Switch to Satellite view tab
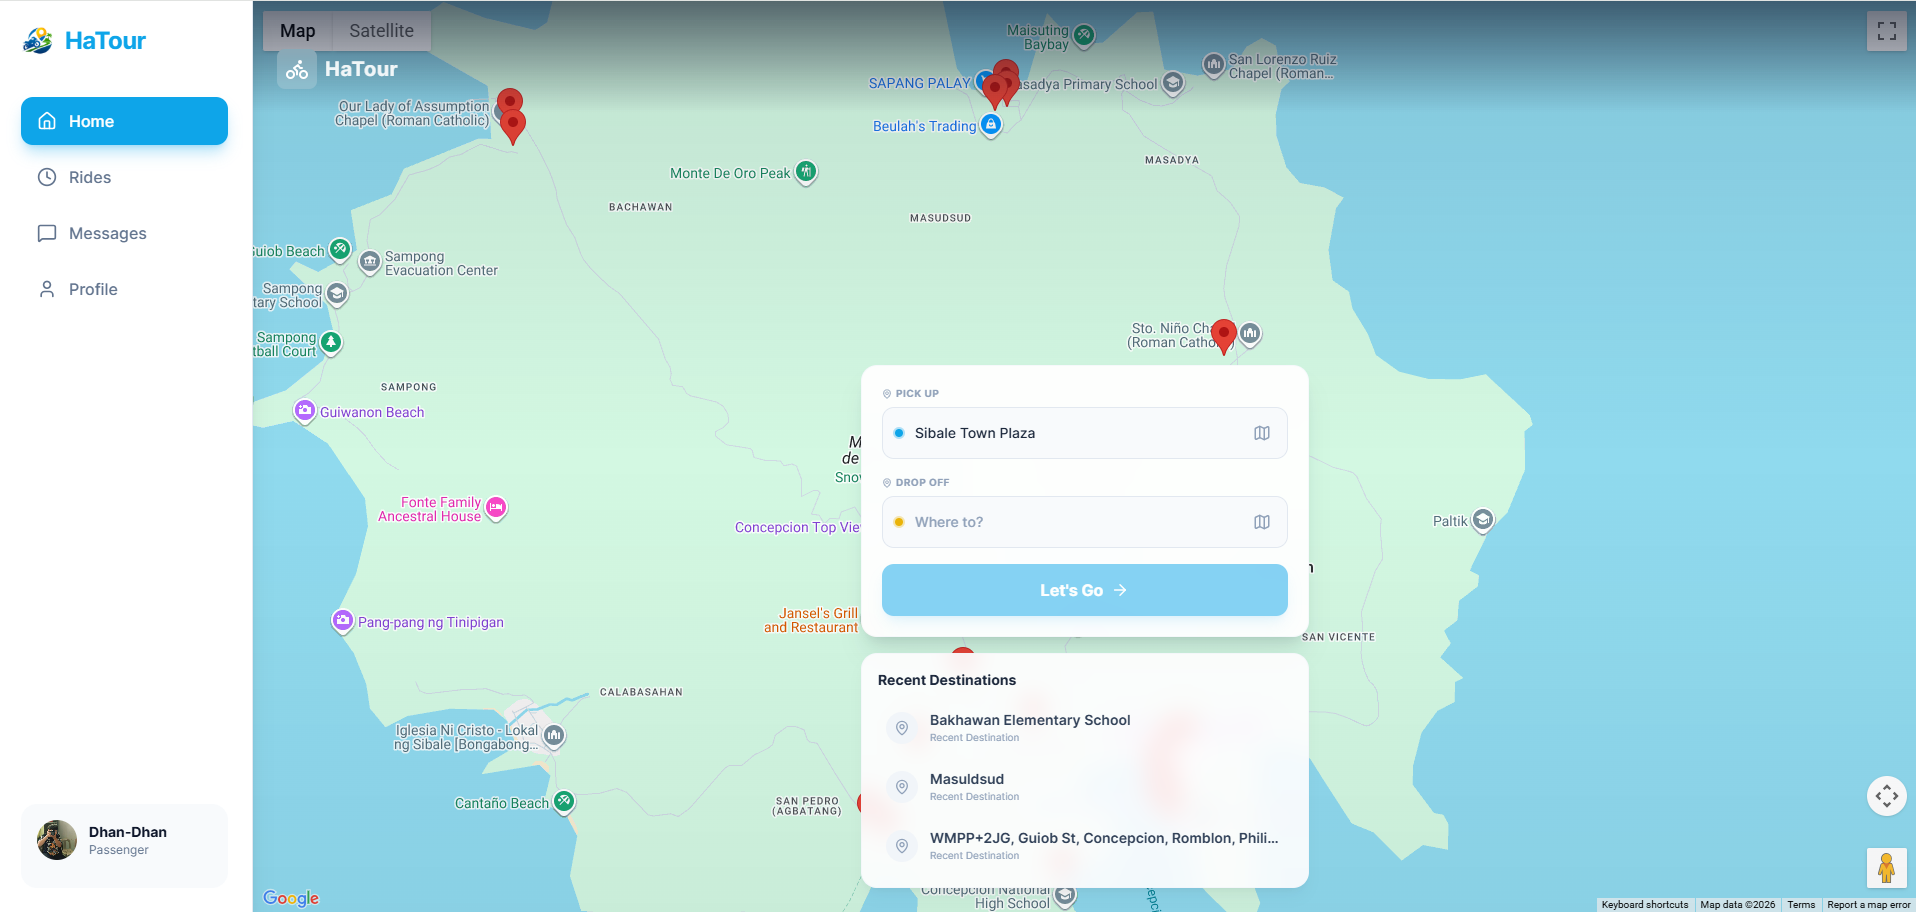Image resolution: width=1916 pixels, height=912 pixels. coord(381,31)
